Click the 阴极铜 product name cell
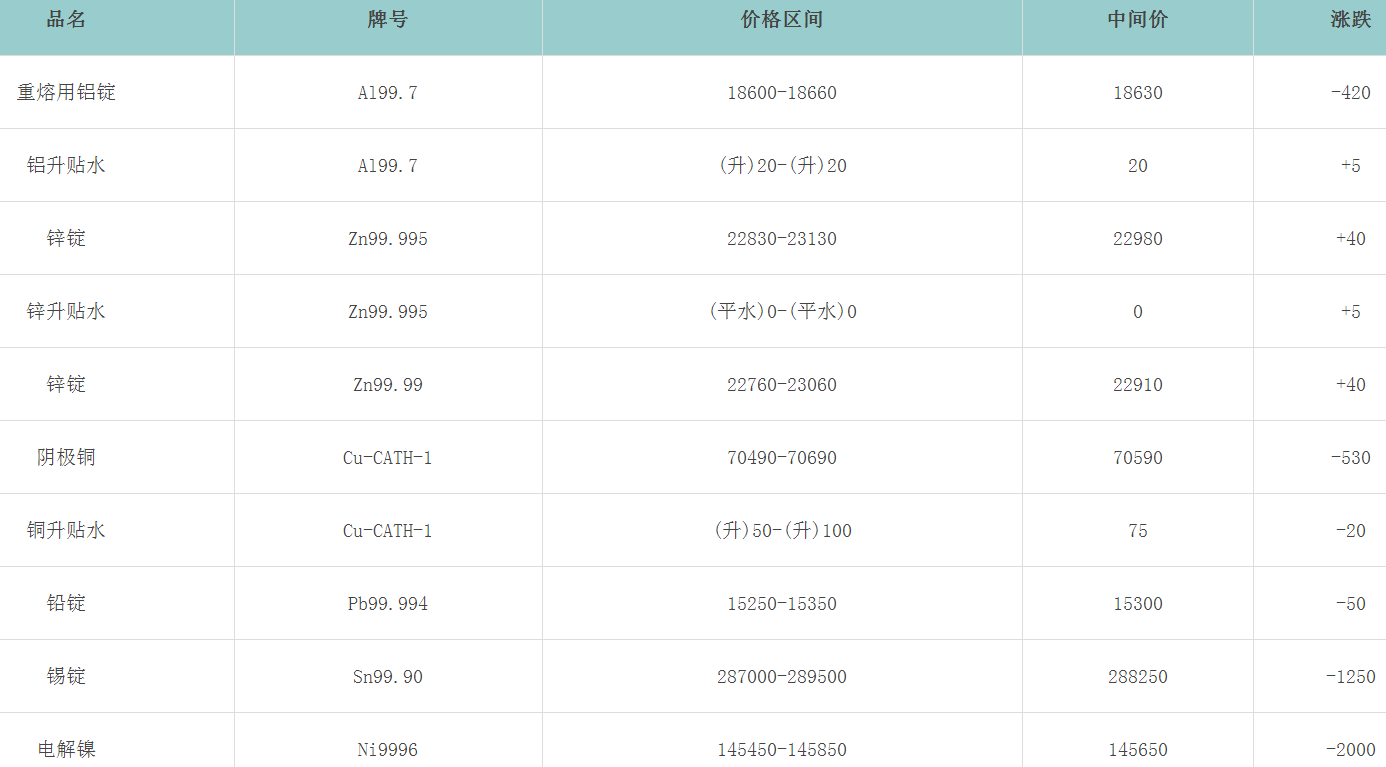 (66, 457)
